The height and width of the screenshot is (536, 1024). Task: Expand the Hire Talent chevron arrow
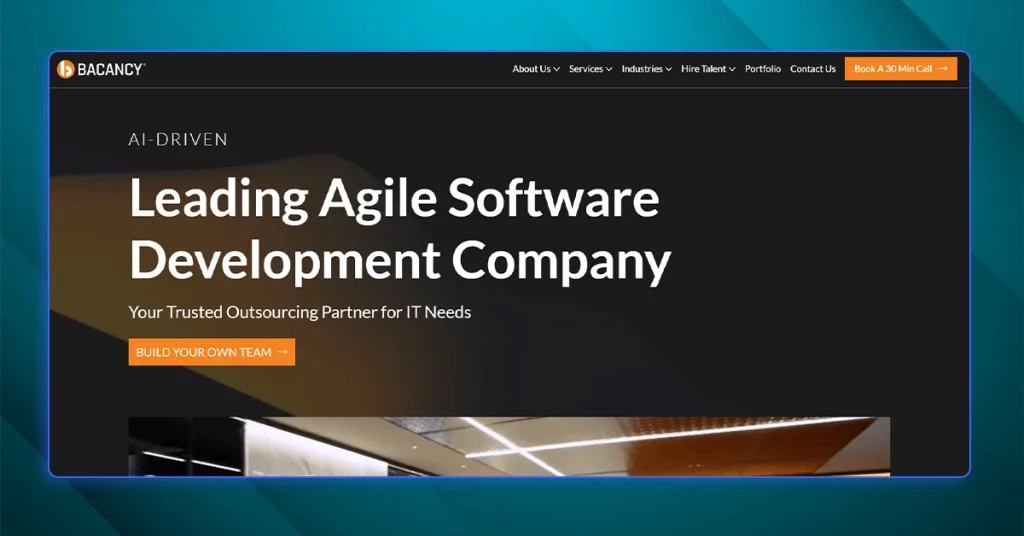point(732,70)
